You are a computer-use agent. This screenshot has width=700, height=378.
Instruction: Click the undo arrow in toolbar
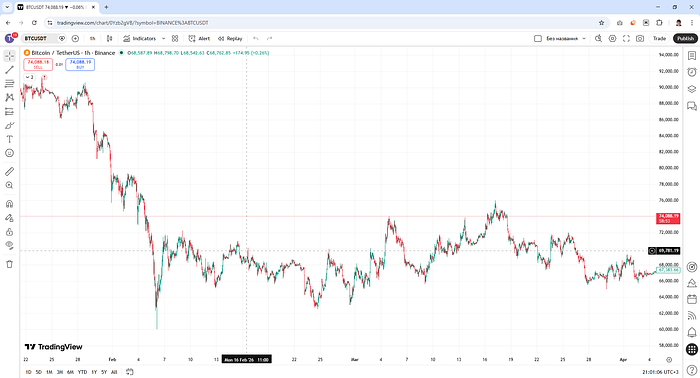point(256,38)
